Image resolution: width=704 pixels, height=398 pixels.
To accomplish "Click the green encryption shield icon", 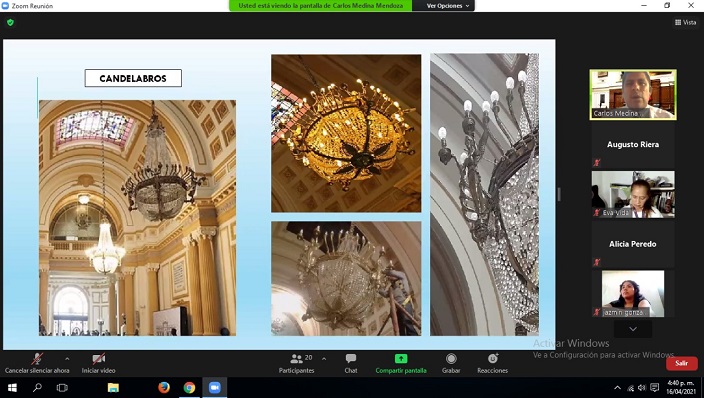I will 10,22.
